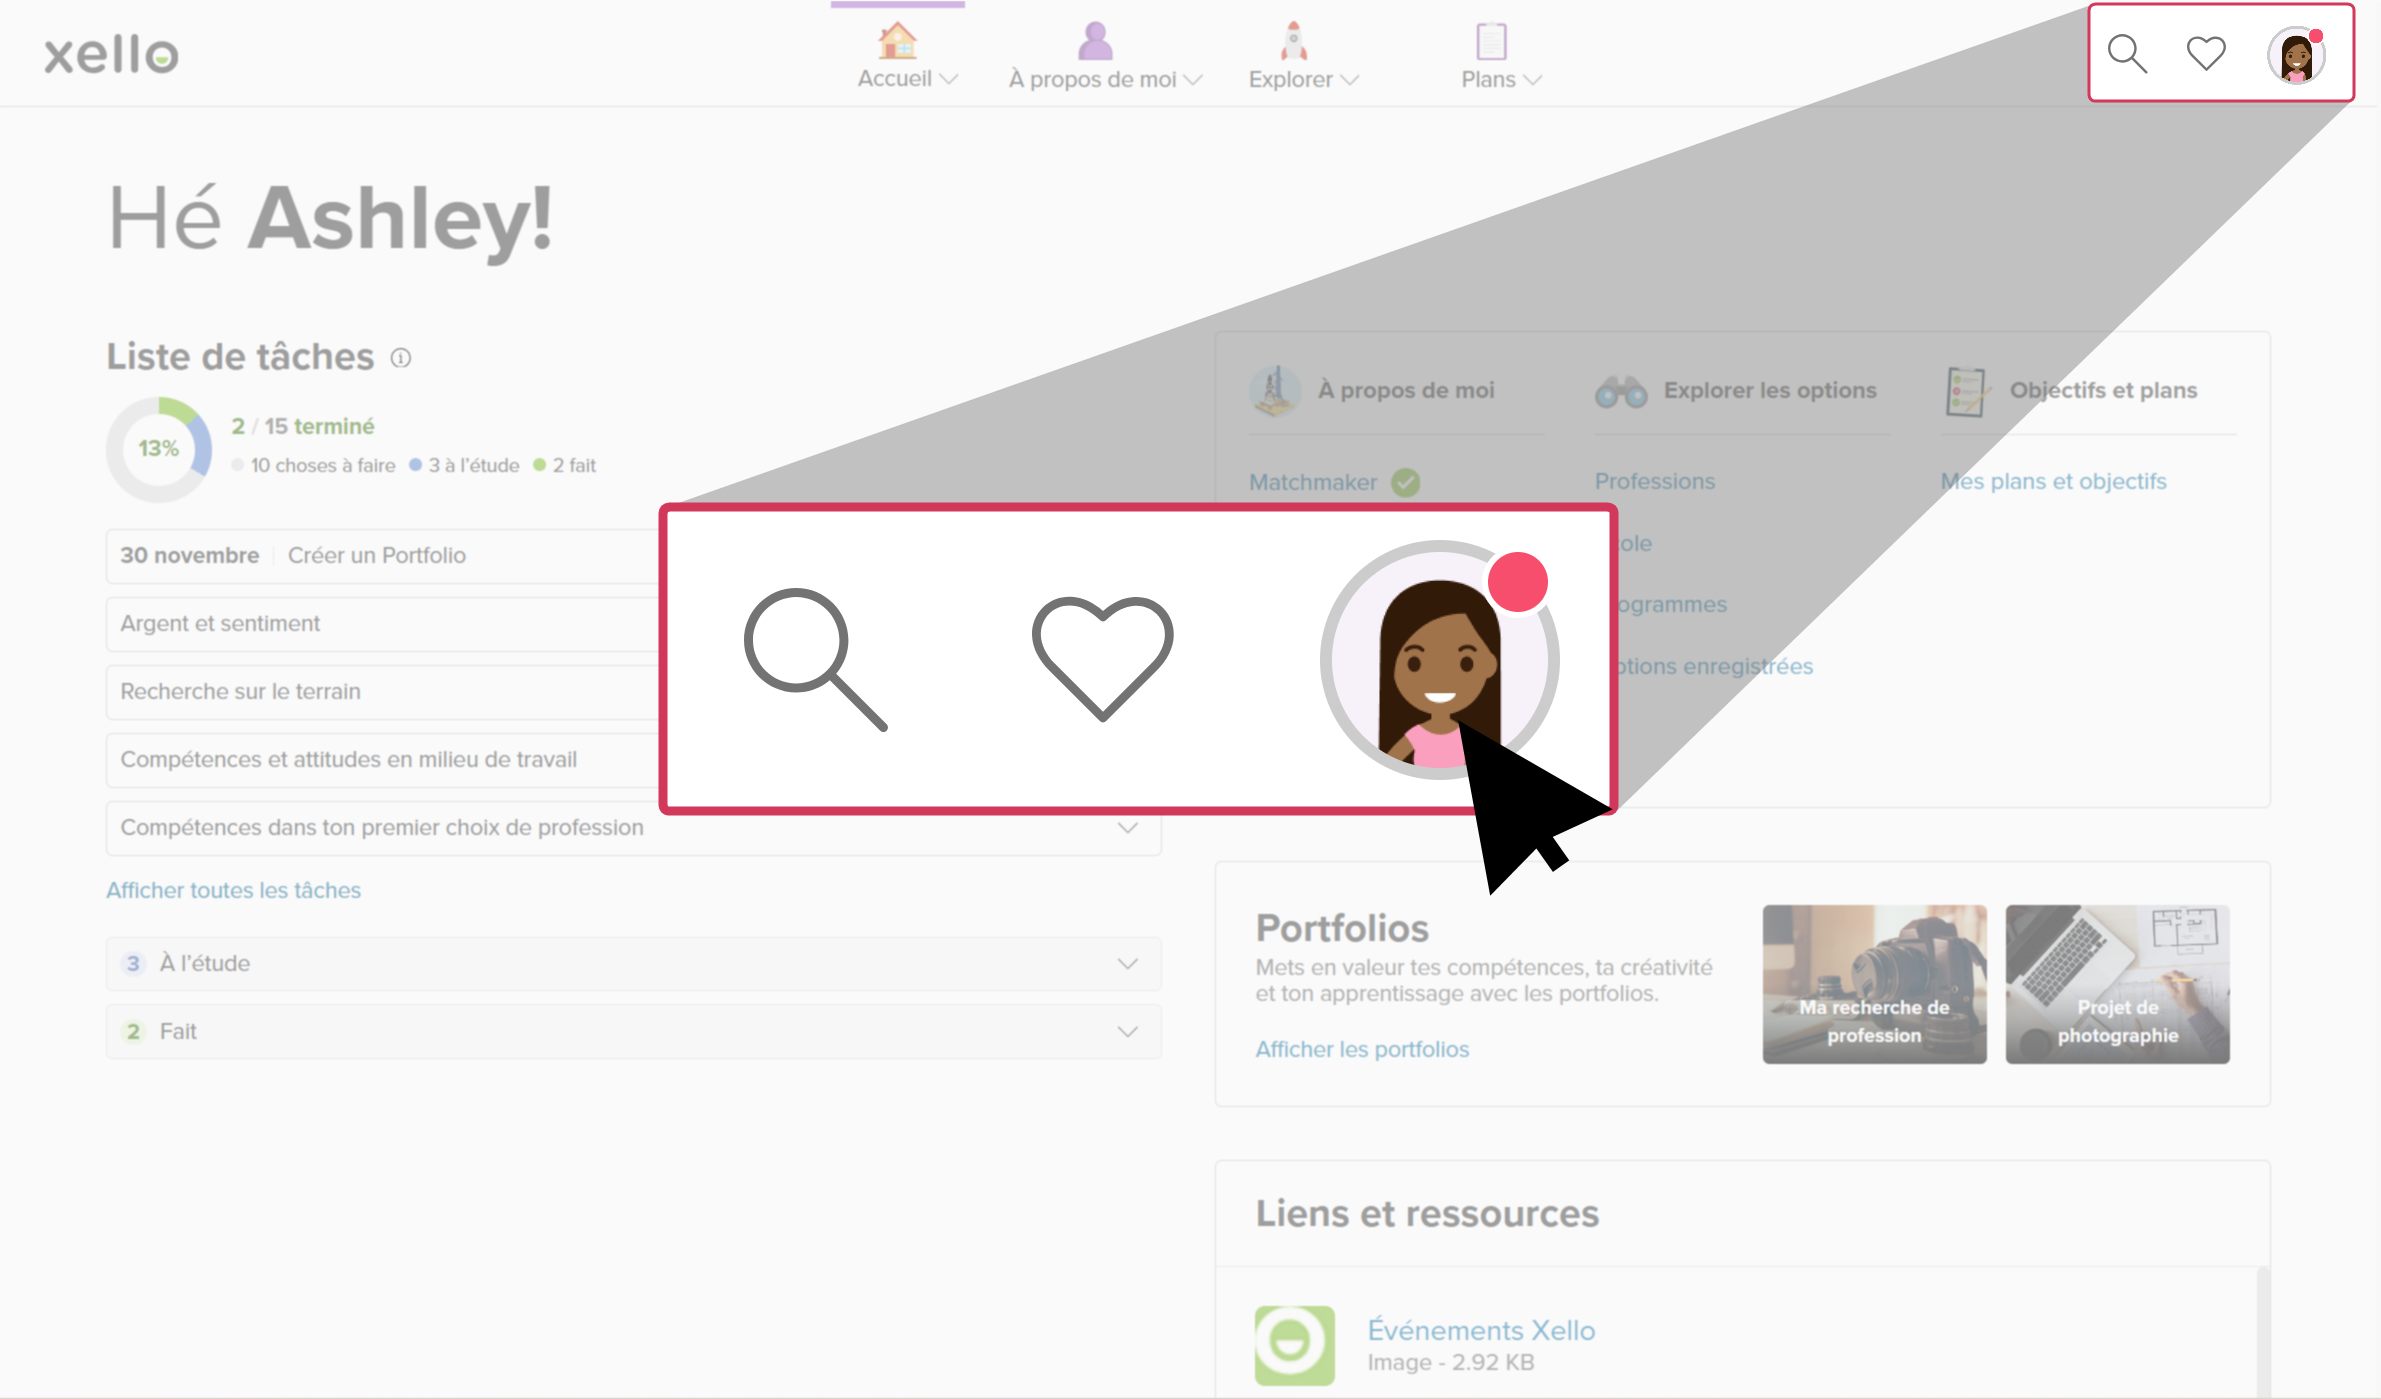Open the Professions link
This screenshot has height=1399, width=2381.
point(1655,482)
